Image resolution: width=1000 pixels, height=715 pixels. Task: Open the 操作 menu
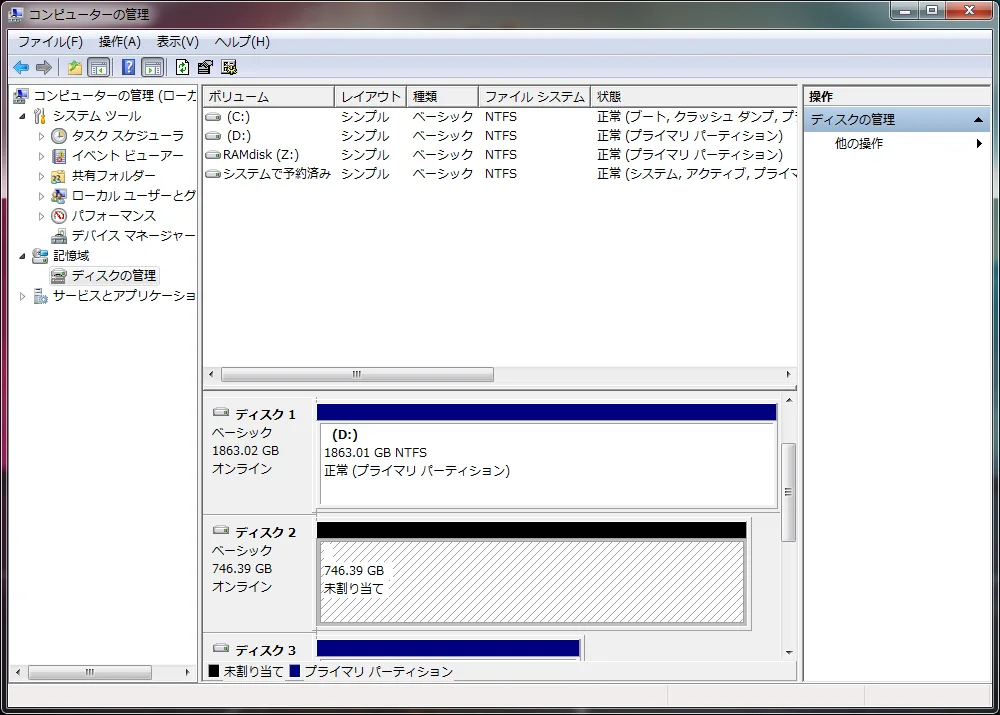click(119, 41)
